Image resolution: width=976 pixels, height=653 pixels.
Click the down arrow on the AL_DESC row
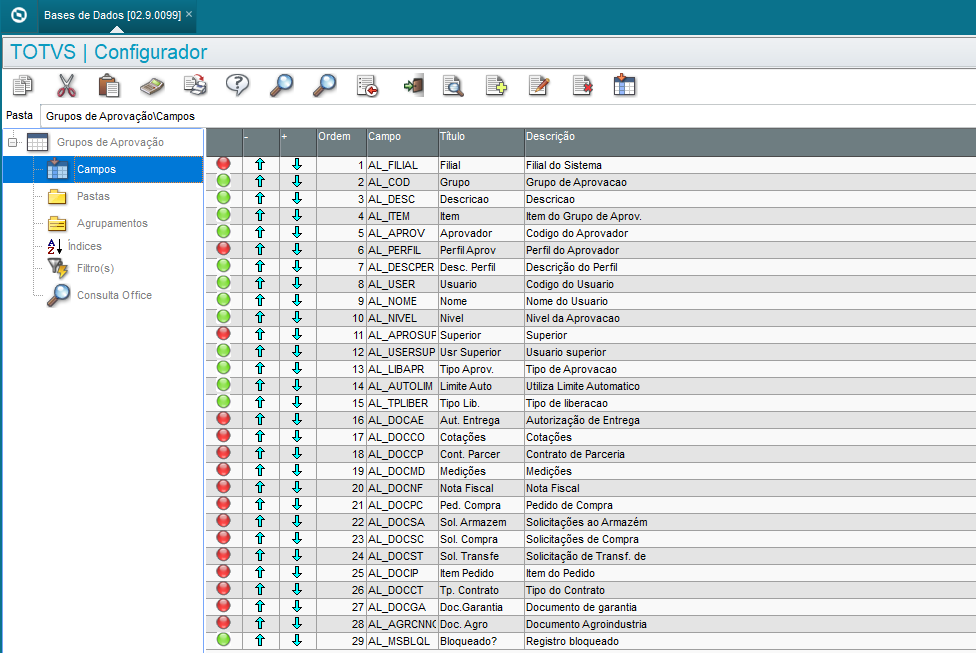pyautogui.click(x=297, y=199)
